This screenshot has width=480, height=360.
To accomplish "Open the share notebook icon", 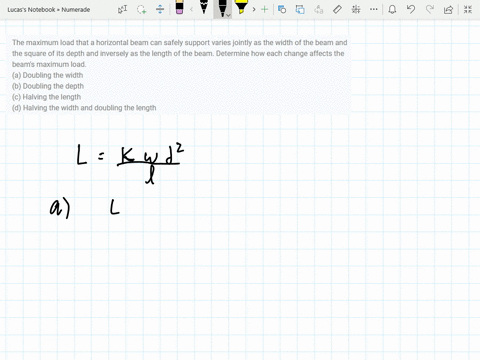I will (448, 9).
